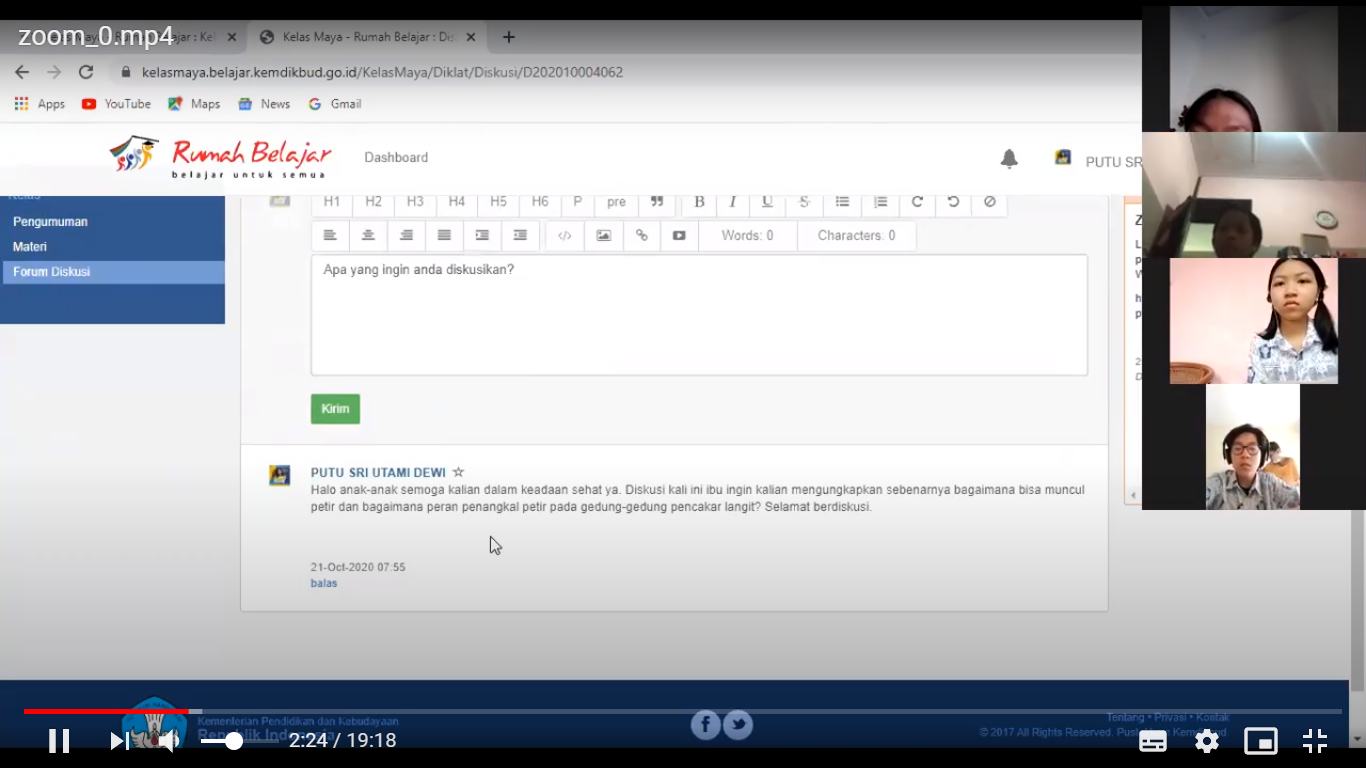The image size is (1366, 768).
Task: Go back in the browser
Action: tap(22, 72)
